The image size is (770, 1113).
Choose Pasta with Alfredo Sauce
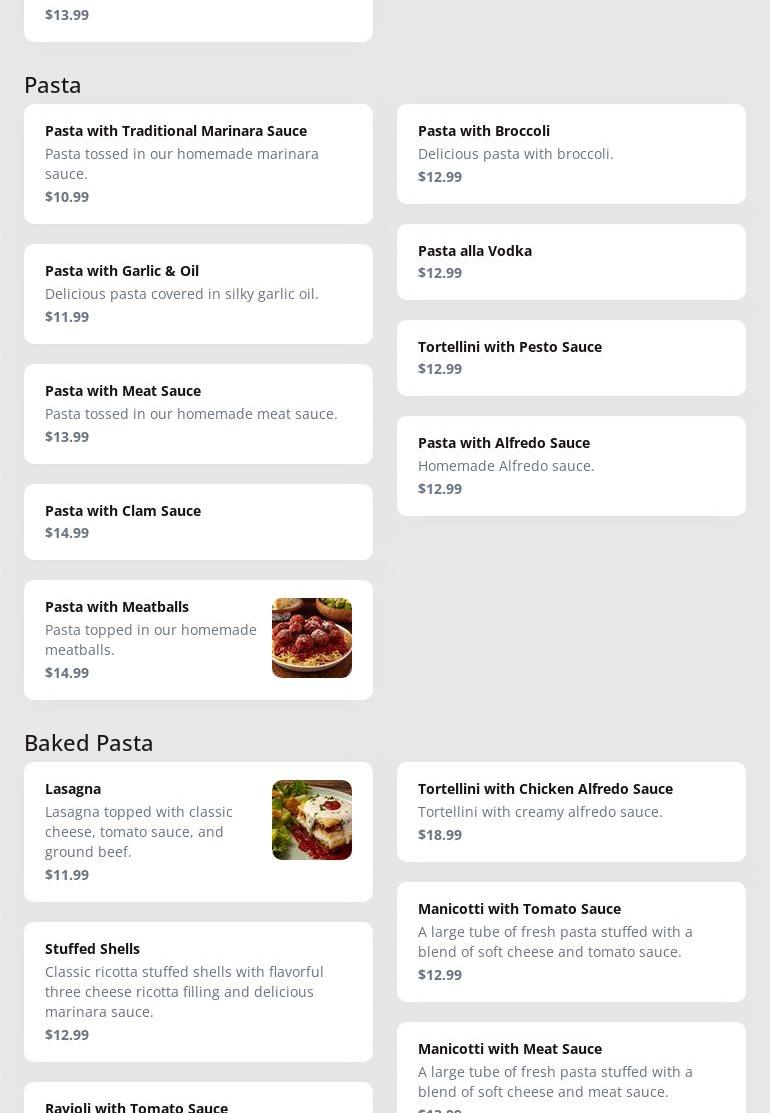[x=571, y=466]
